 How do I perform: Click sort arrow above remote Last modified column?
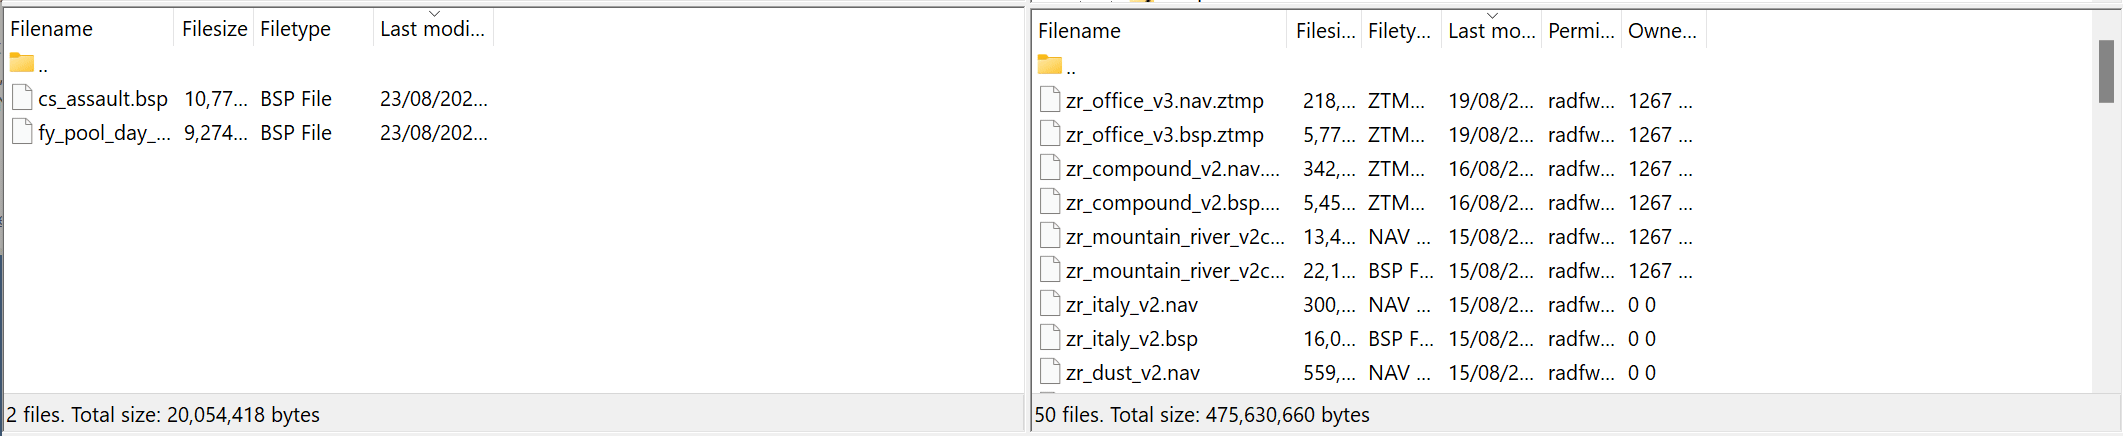[1492, 16]
